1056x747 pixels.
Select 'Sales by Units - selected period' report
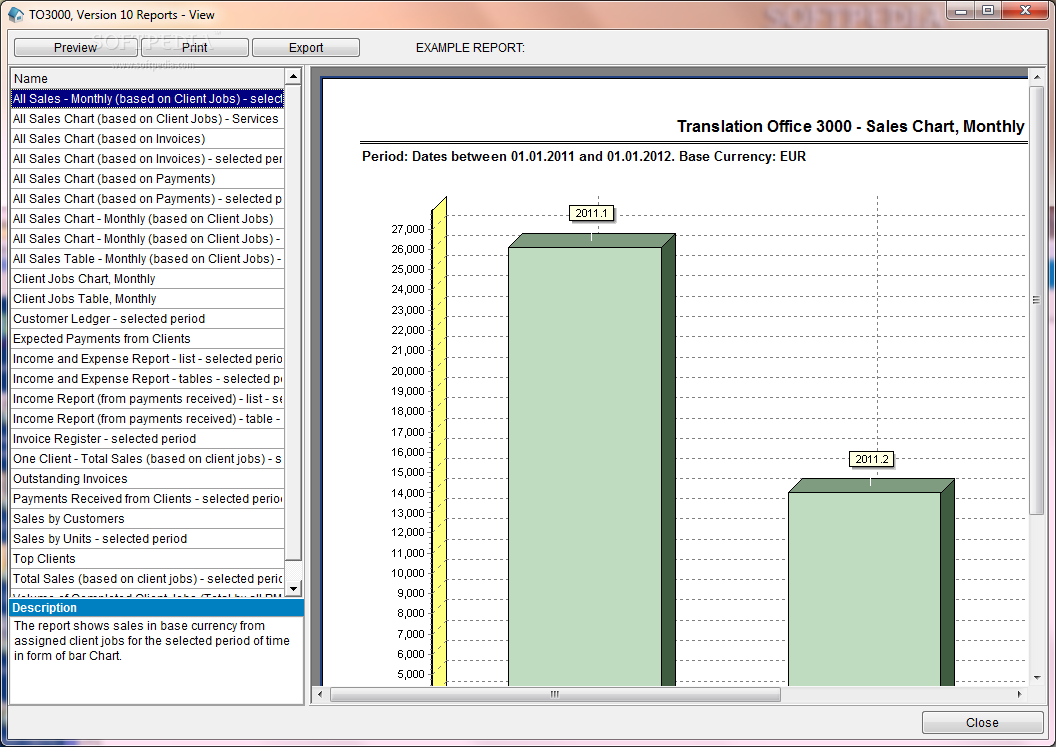147,539
